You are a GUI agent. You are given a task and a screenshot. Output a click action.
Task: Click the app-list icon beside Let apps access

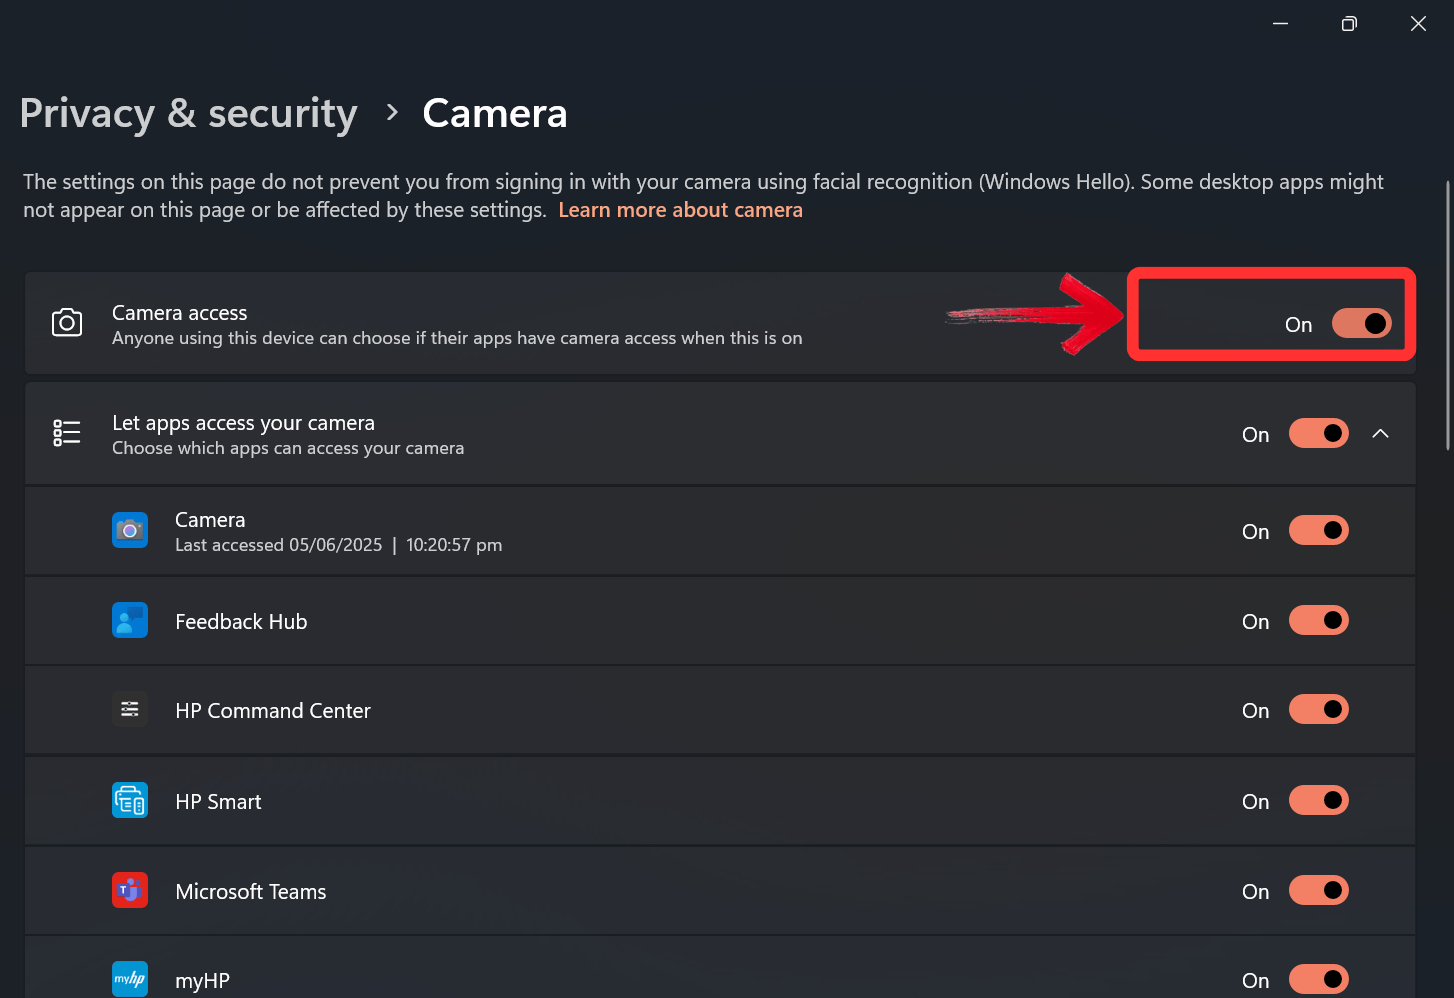[66, 432]
